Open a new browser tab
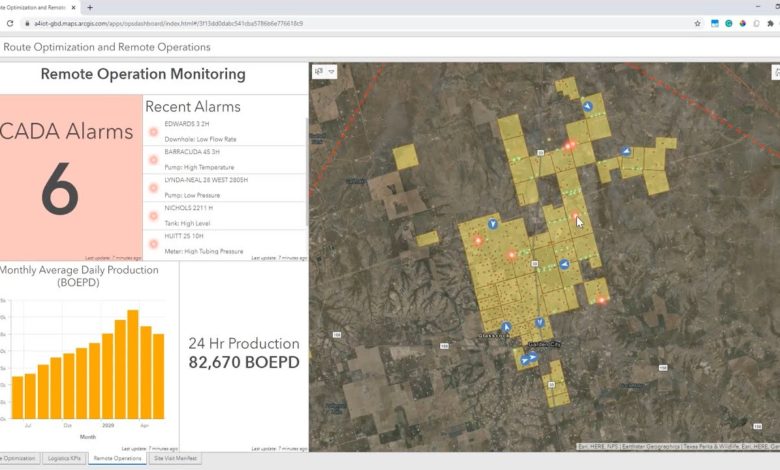 91,7
